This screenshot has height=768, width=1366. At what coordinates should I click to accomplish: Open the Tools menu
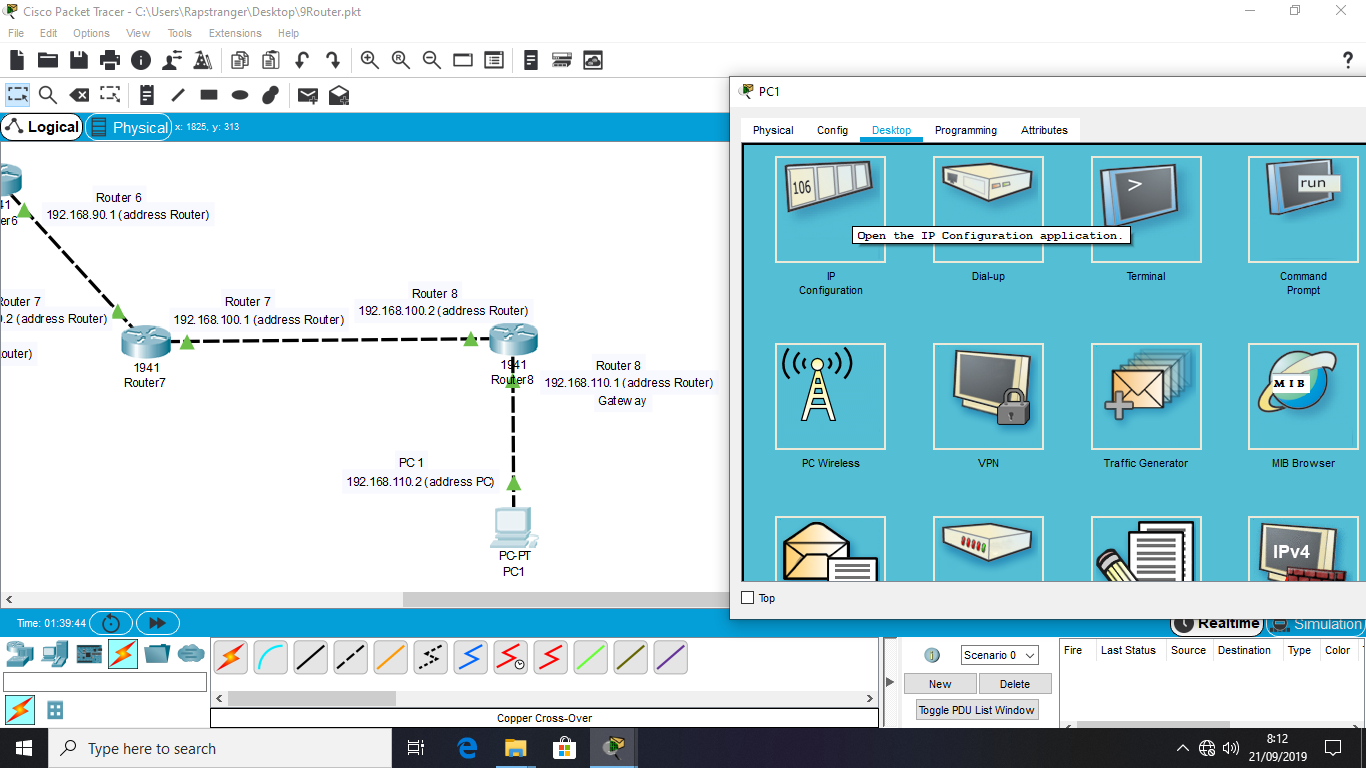click(180, 33)
